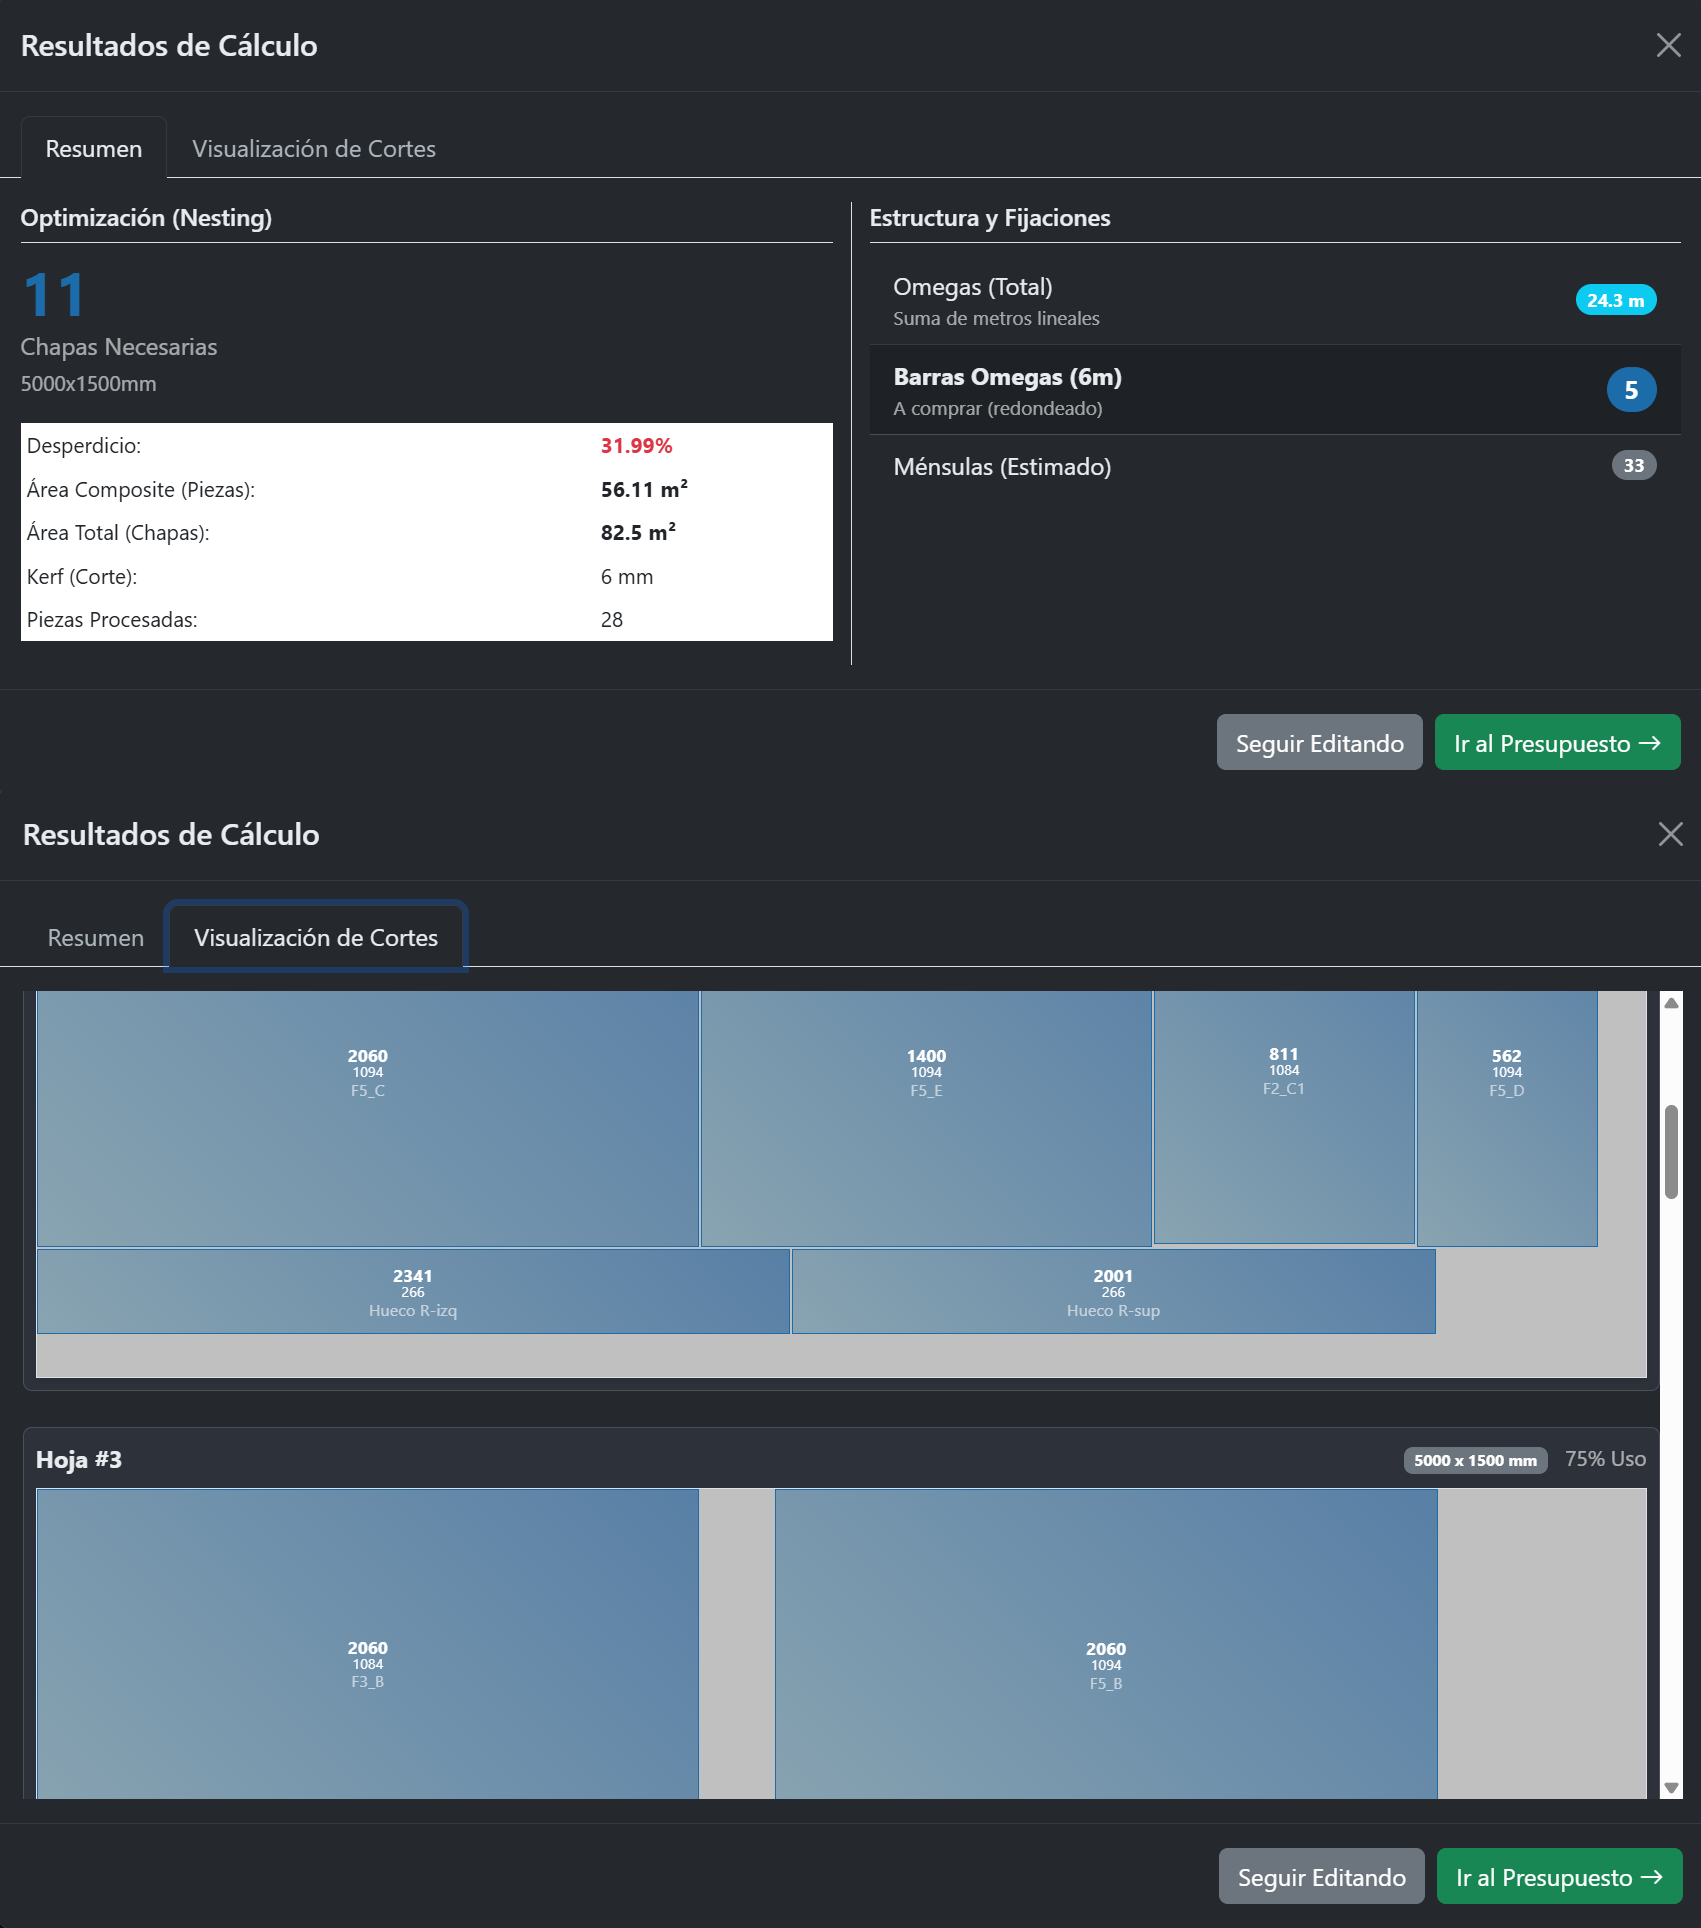Click the Barras Omegas count badge 5

coord(1630,390)
